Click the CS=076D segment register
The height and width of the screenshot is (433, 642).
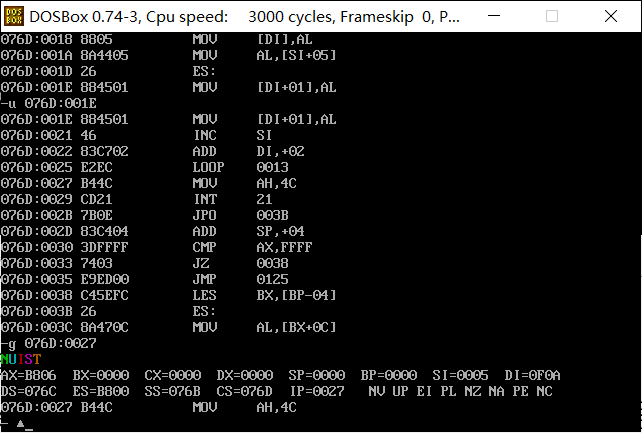tap(244, 391)
